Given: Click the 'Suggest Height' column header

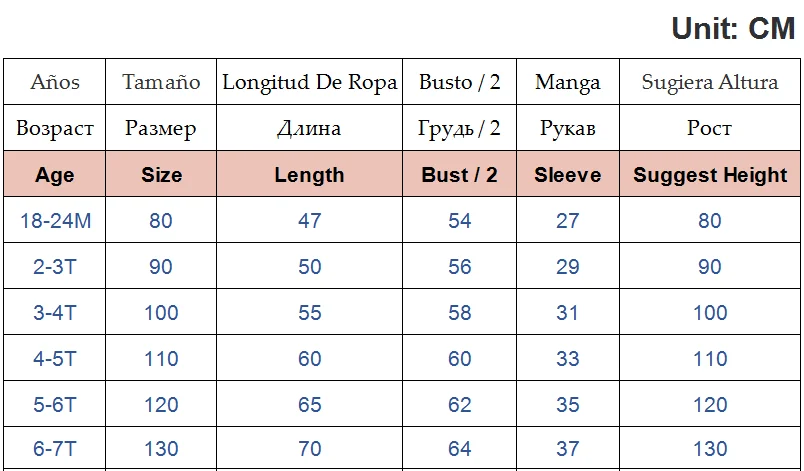Looking at the screenshot, I should coord(710,175).
